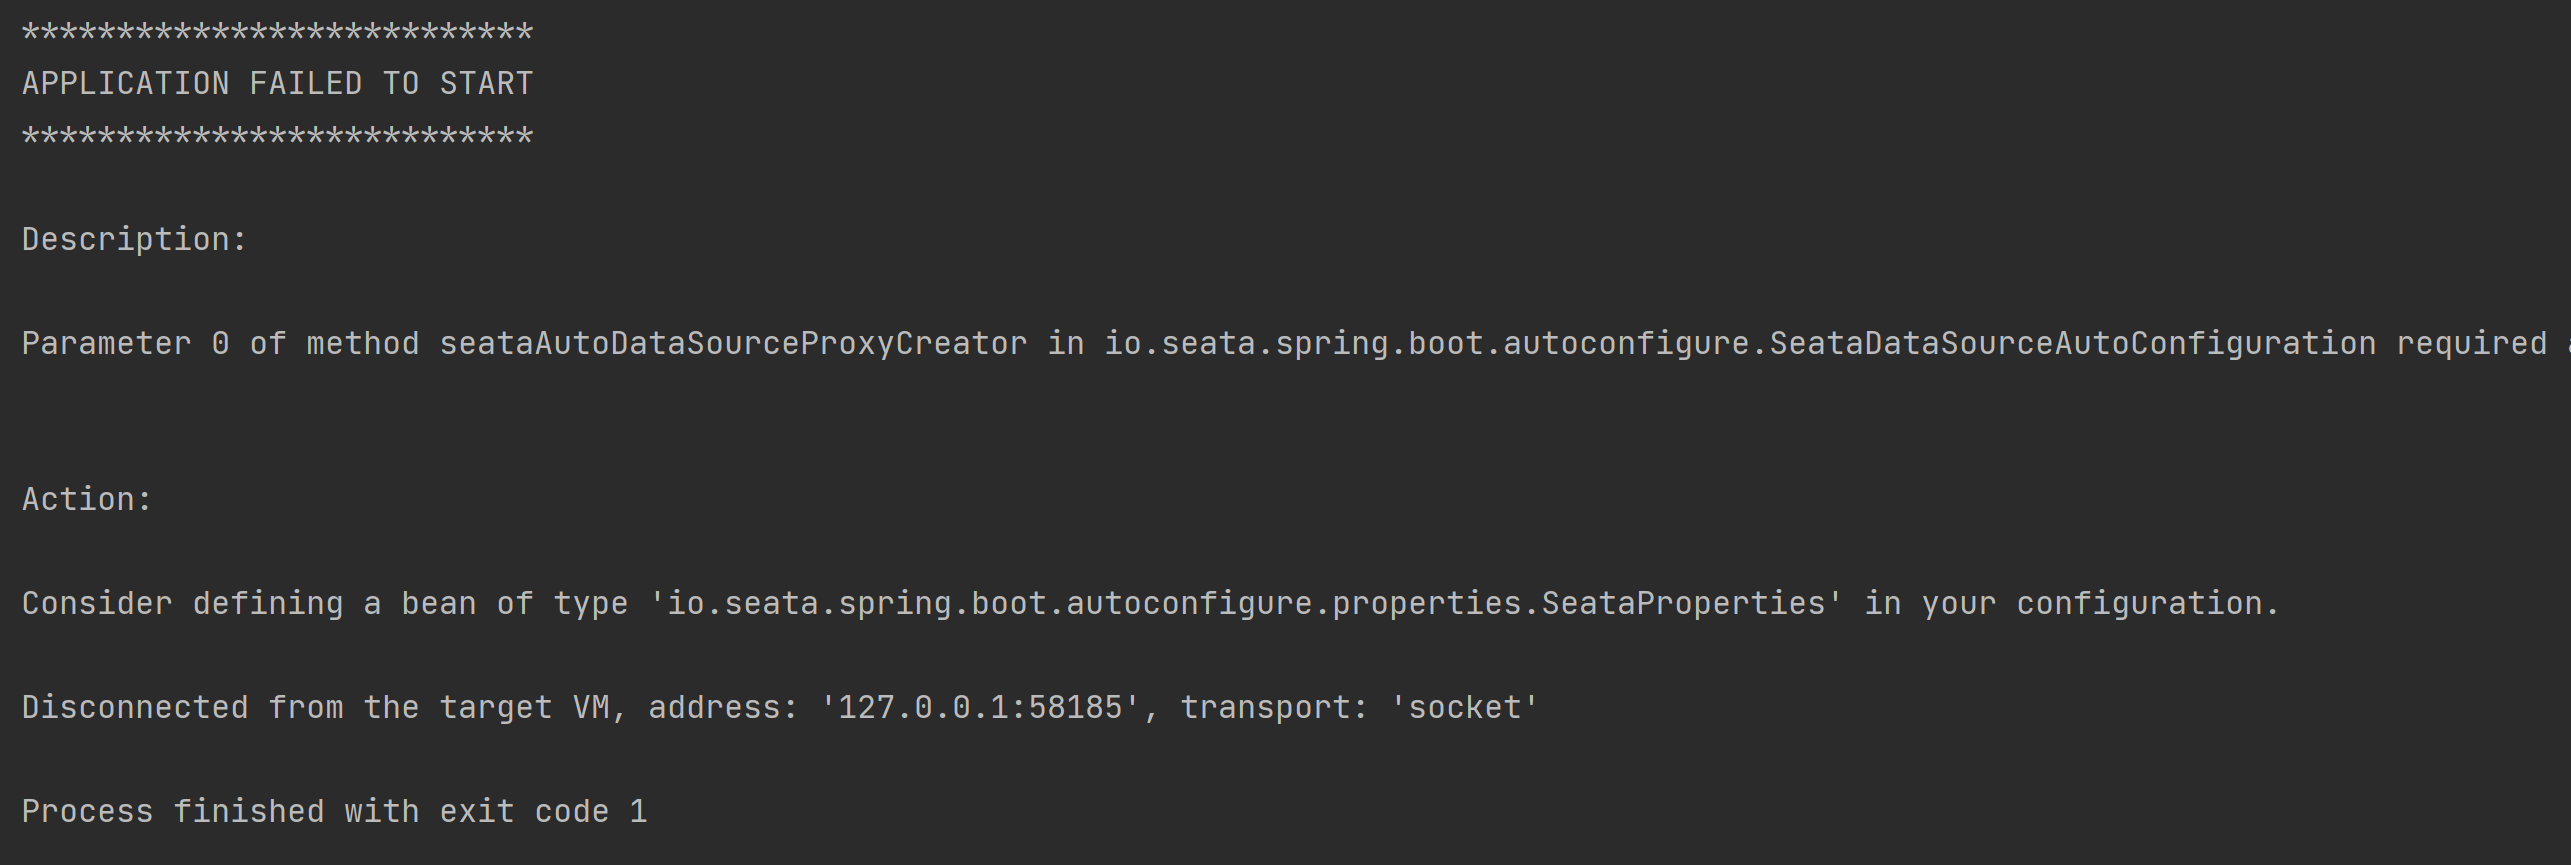Click the word START in the banner
The height and width of the screenshot is (865, 2571).
pos(486,83)
